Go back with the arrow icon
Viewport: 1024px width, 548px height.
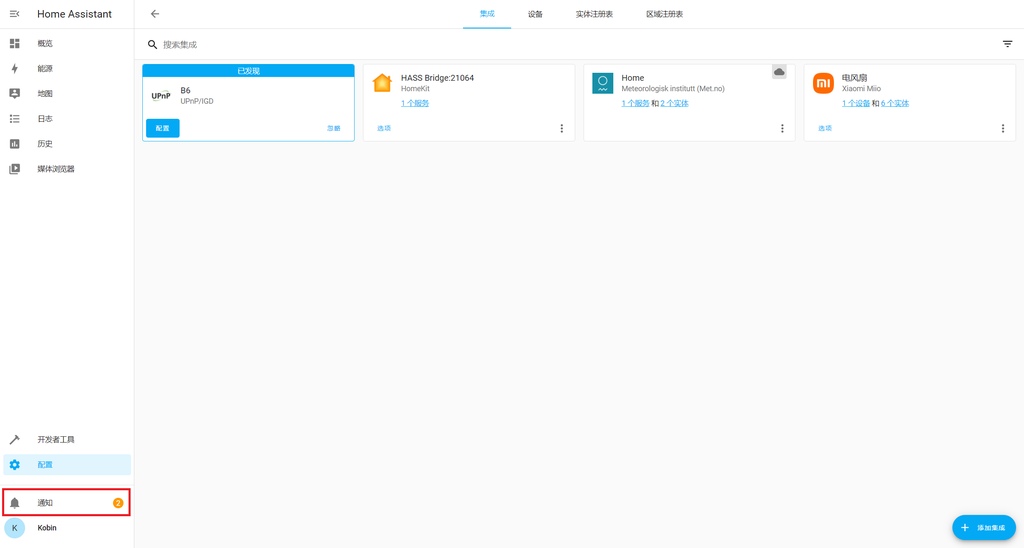pos(155,14)
